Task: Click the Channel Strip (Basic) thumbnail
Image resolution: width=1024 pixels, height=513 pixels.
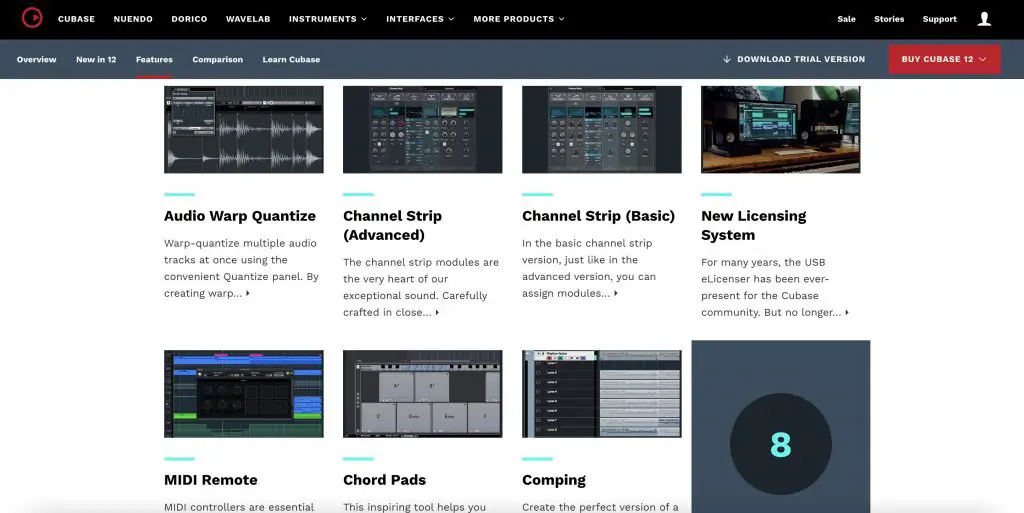Action: tap(601, 129)
